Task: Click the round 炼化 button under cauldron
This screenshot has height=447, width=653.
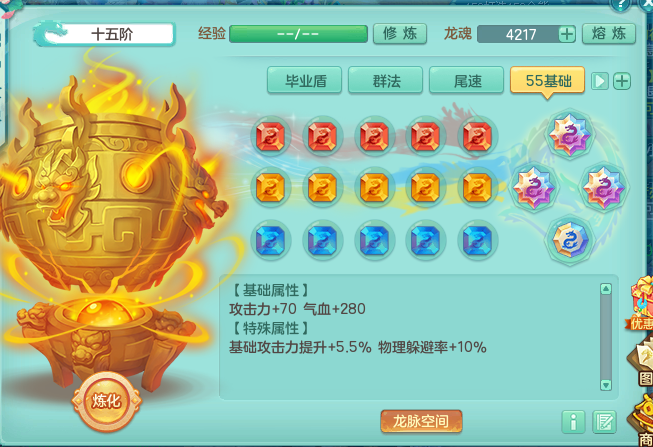Action: [107, 401]
